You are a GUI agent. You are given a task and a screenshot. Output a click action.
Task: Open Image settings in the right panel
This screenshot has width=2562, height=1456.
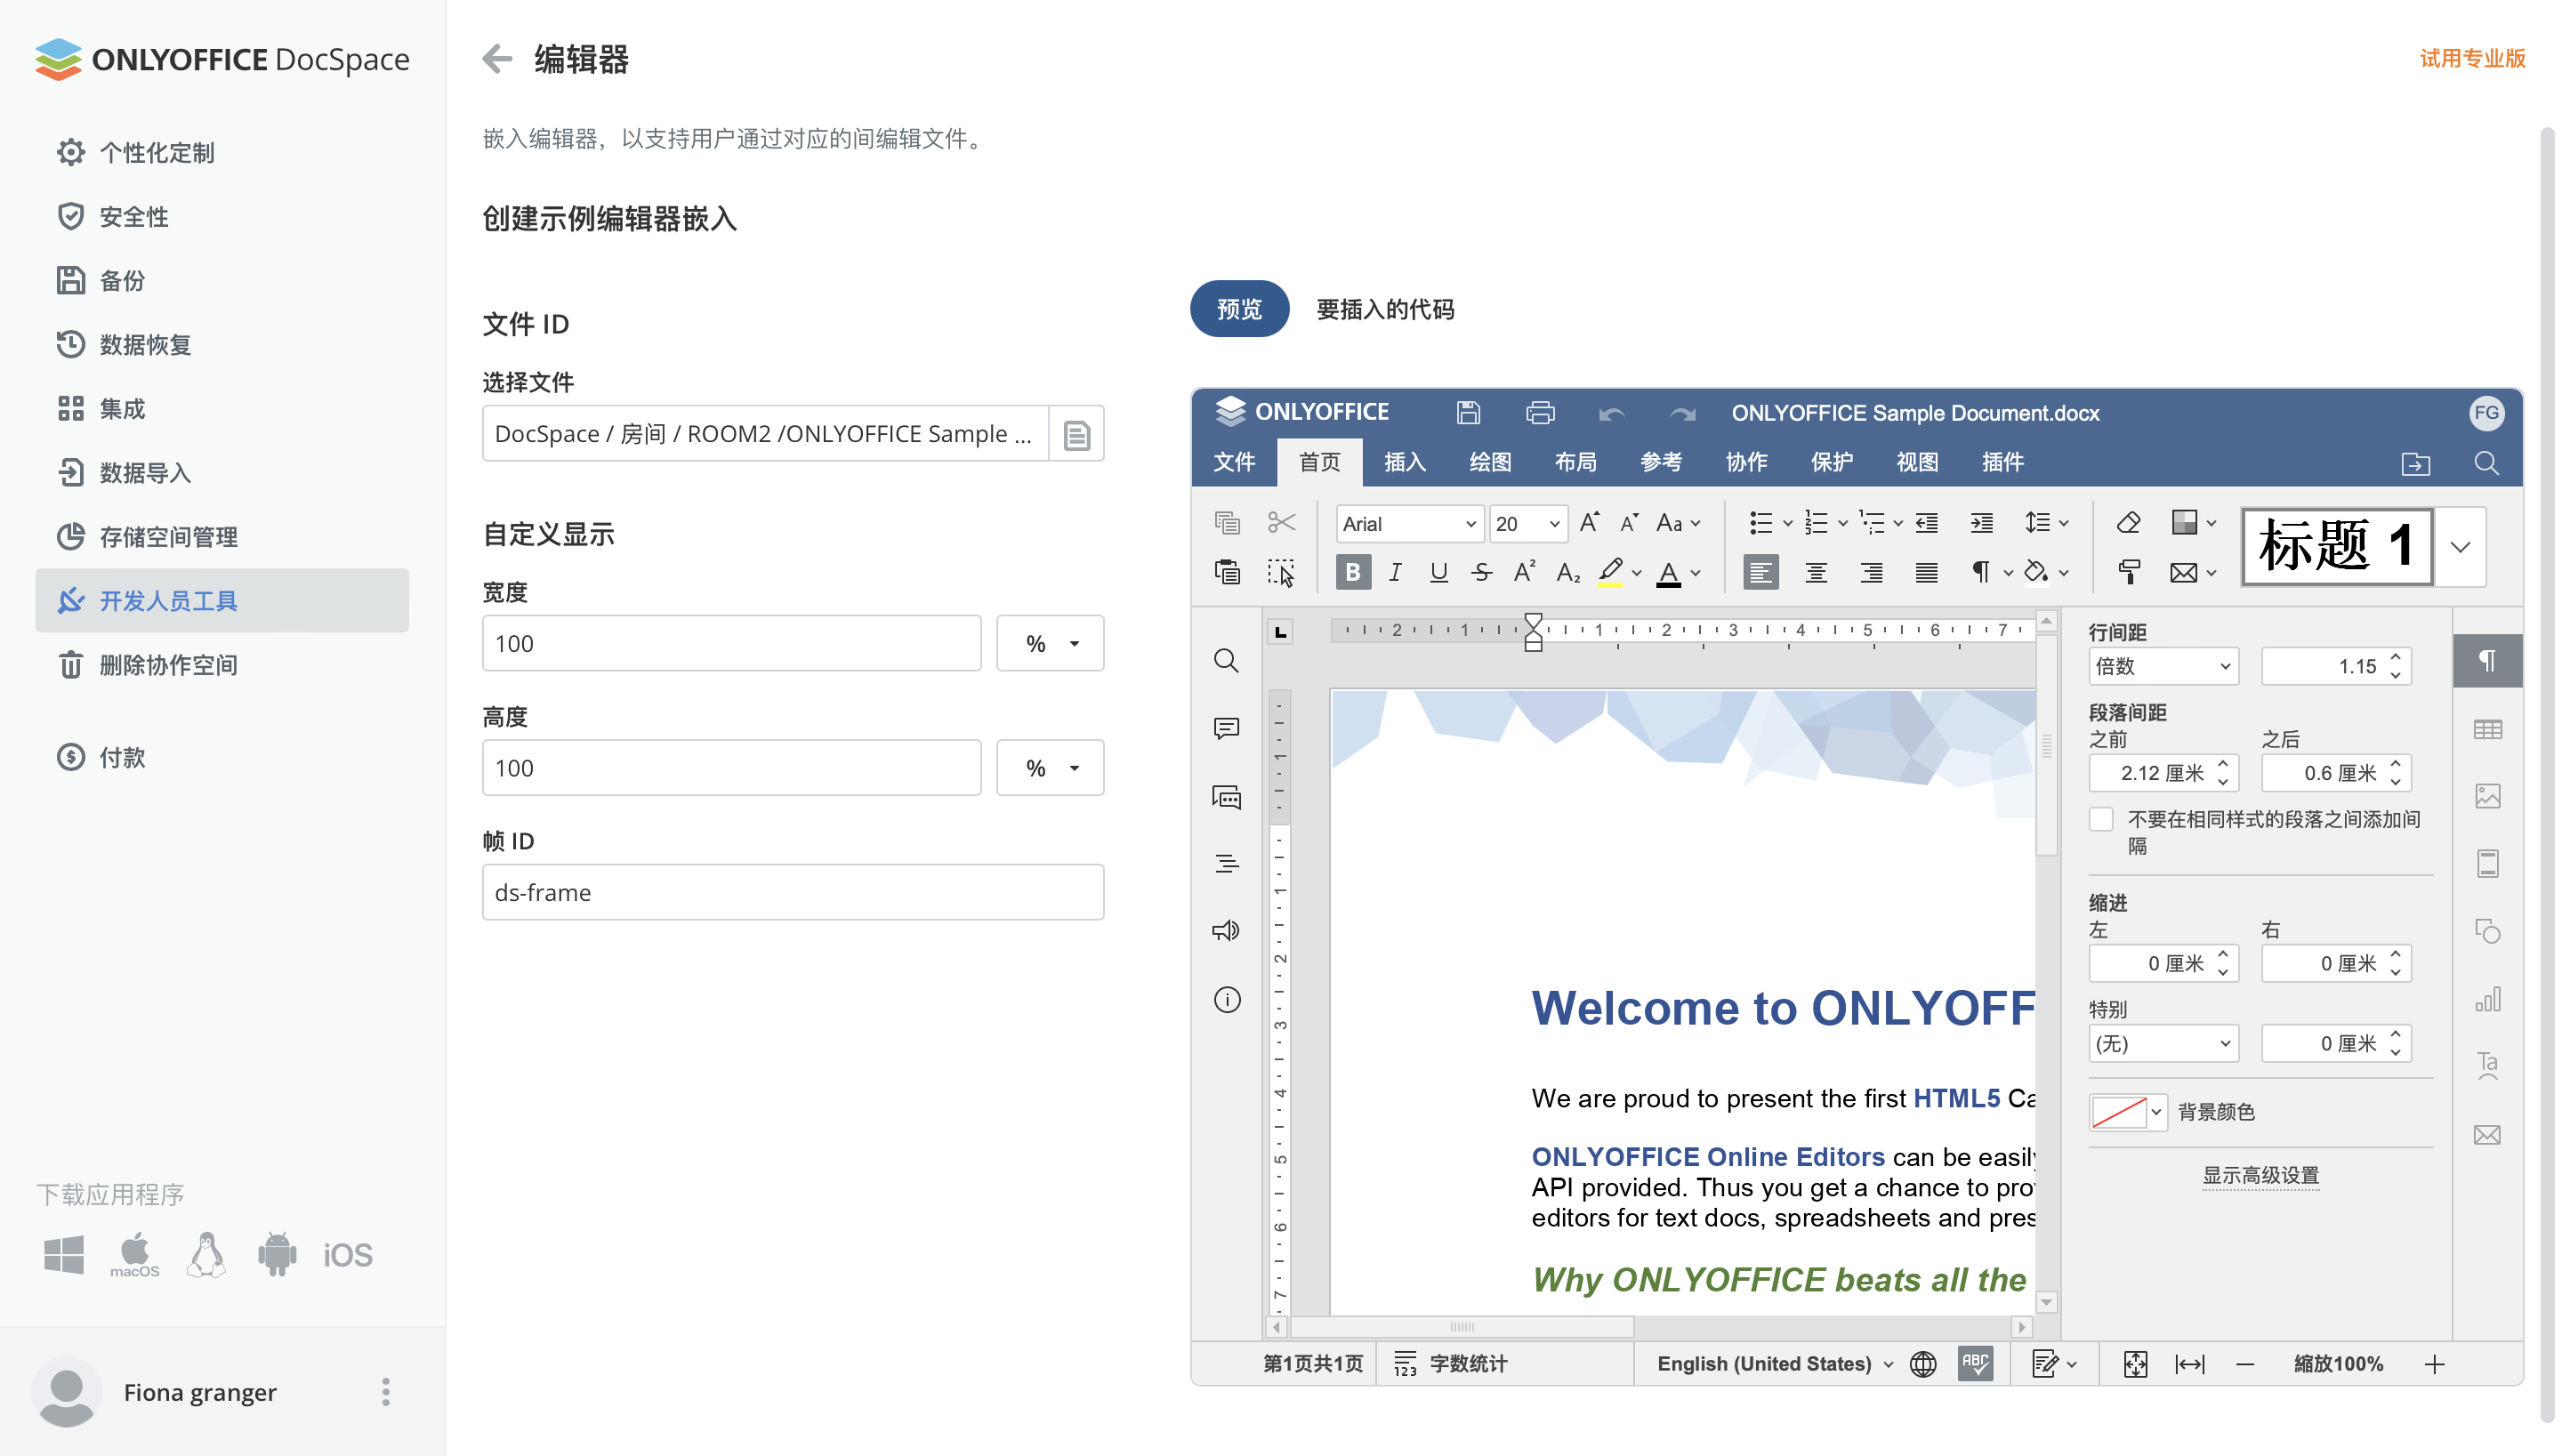click(x=2489, y=795)
